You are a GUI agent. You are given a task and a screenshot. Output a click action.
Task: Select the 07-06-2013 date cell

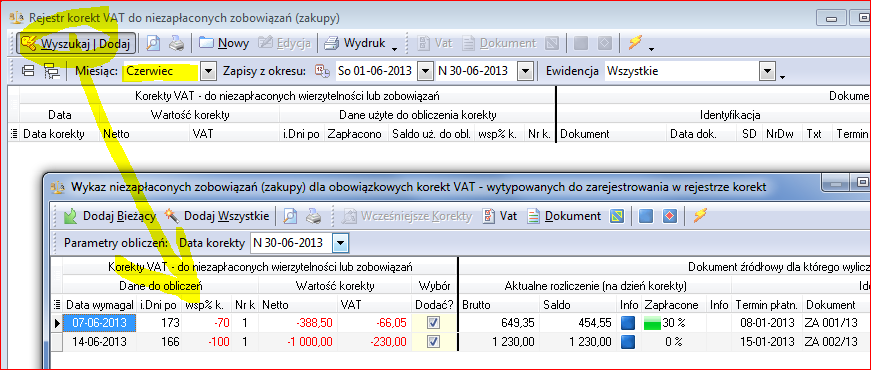100,323
